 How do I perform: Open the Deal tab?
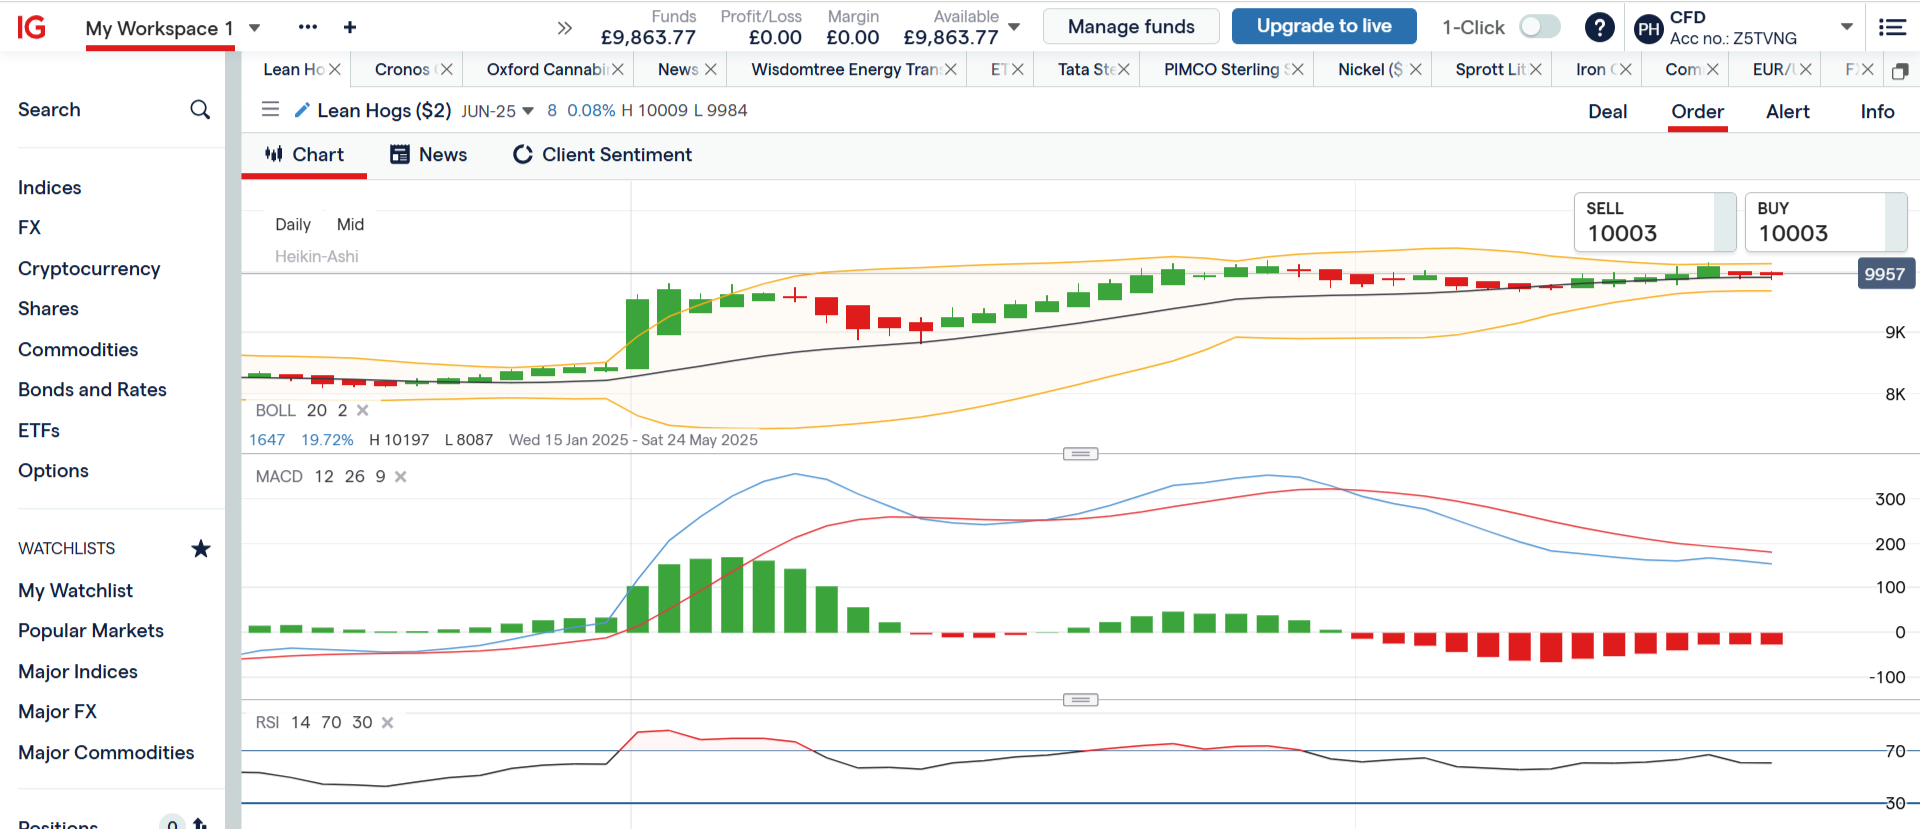(x=1608, y=112)
